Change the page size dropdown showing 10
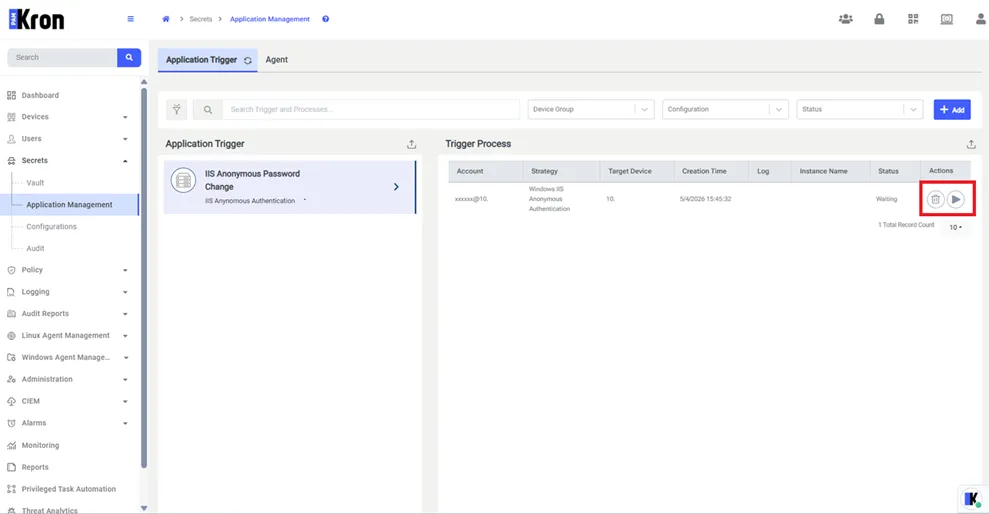The height and width of the screenshot is (514, 989). pyautogui.click(x=956, y=227)
